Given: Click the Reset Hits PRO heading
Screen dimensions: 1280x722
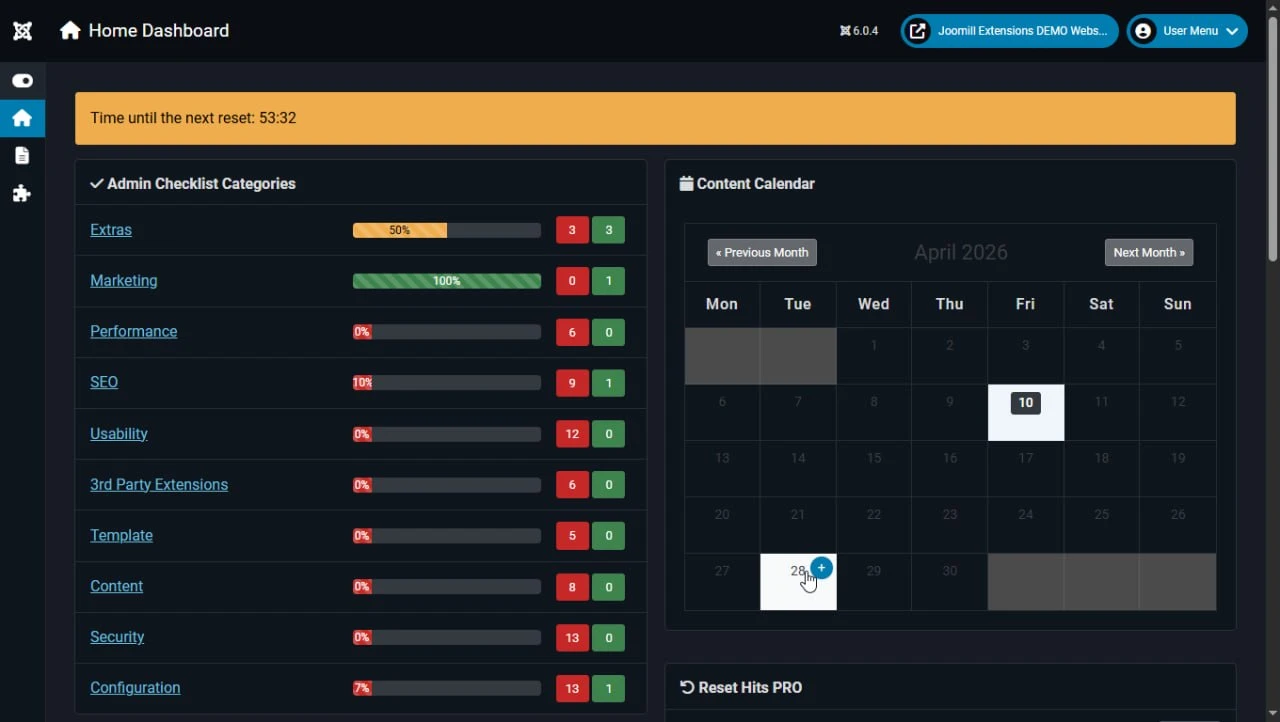Looking at the screenshot, I should click(x=741, y=688).
